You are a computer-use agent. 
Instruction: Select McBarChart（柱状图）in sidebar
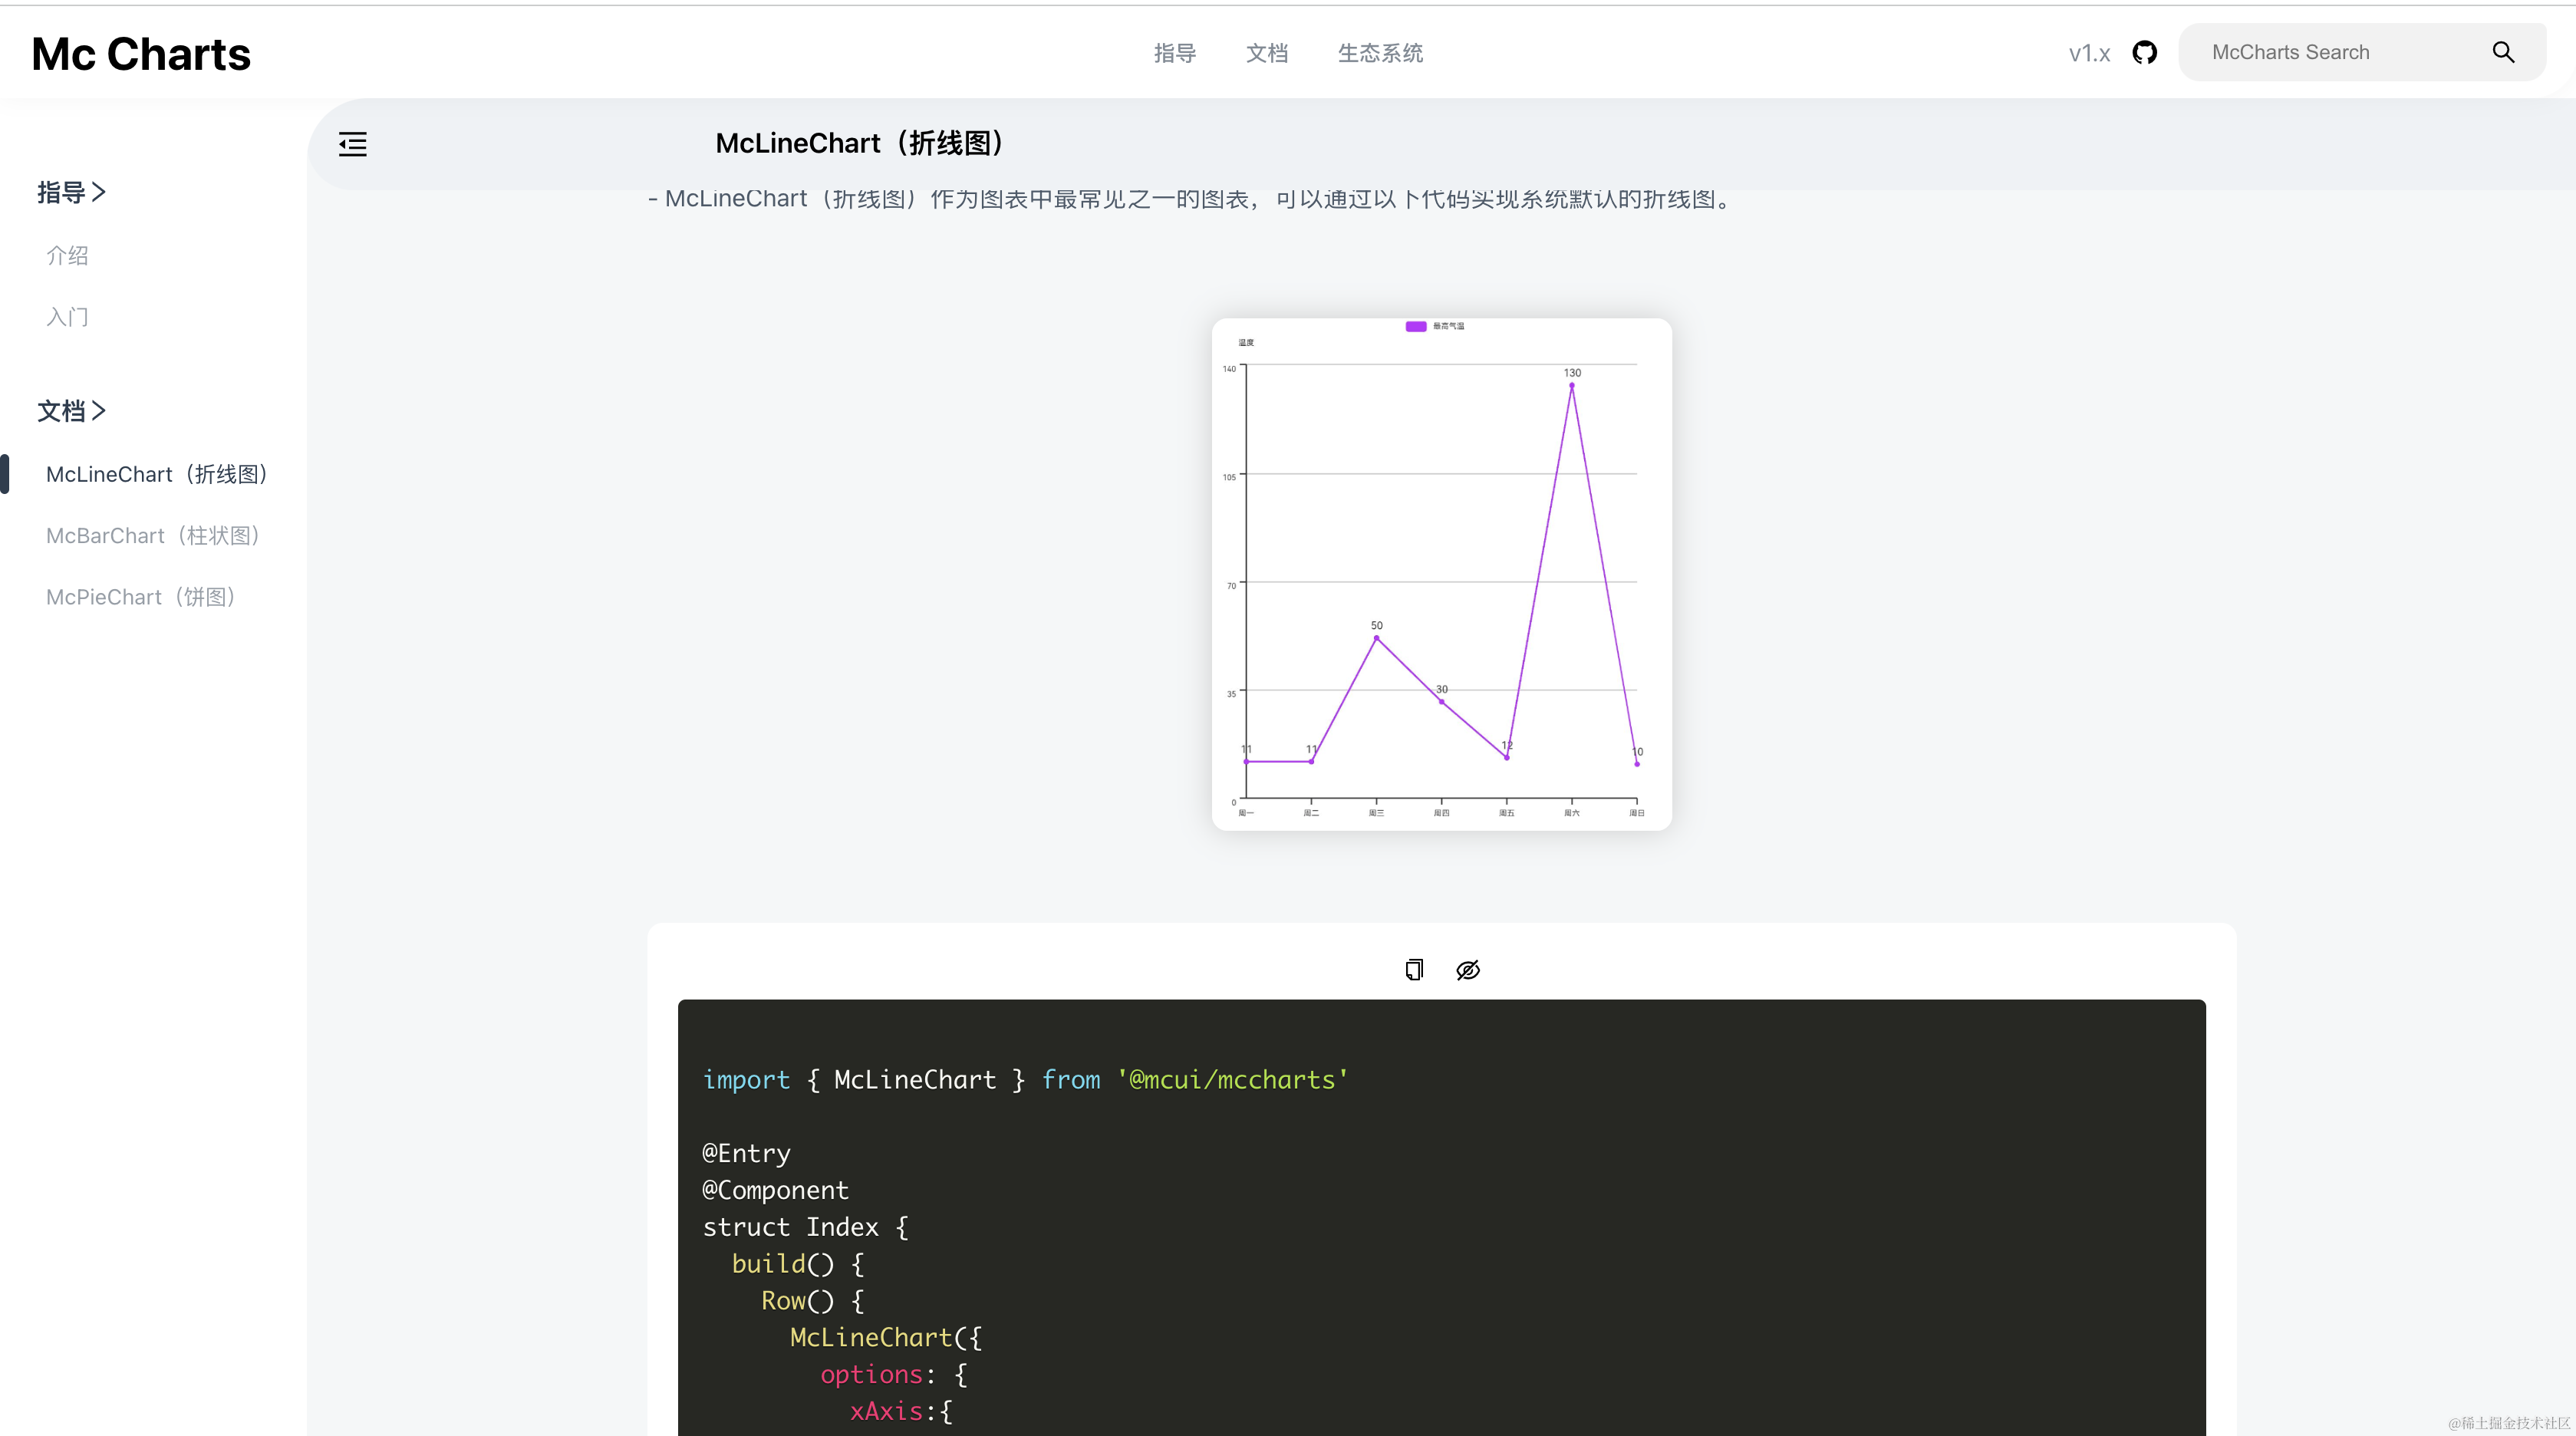pos(154,536)
